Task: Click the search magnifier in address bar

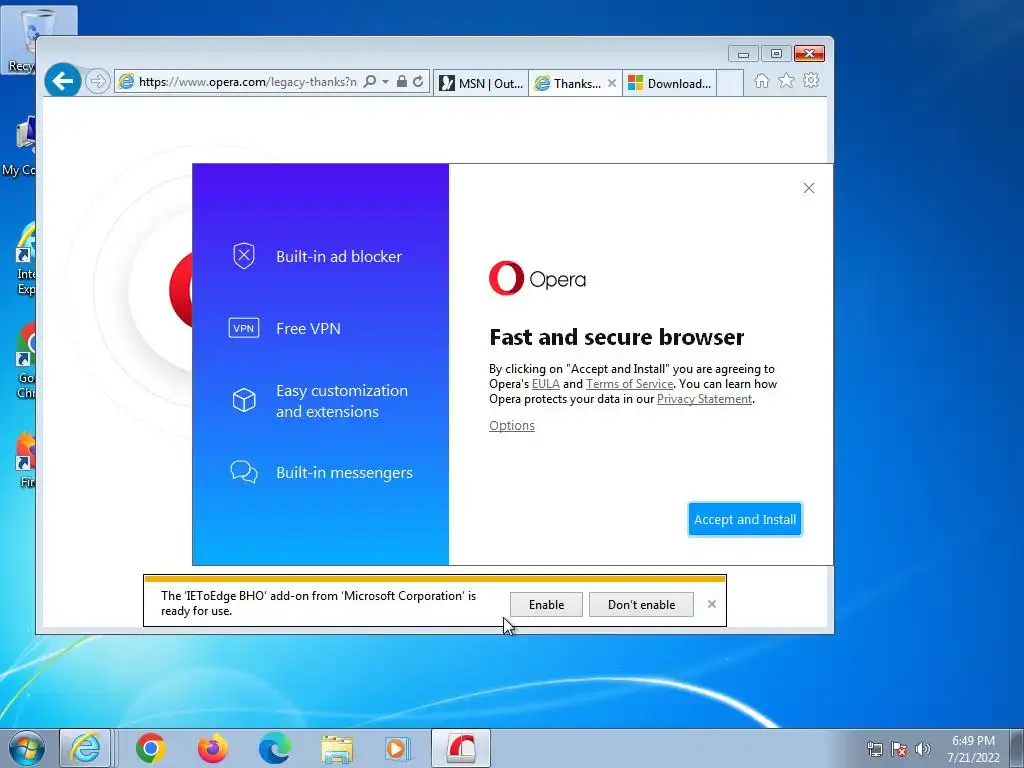Action: point(370,82)
